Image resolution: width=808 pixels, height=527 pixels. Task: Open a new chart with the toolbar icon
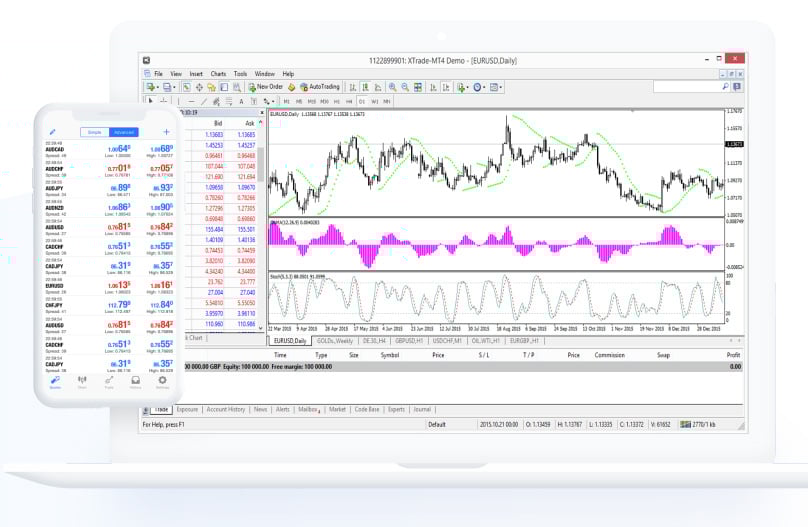tap(150, 88)
